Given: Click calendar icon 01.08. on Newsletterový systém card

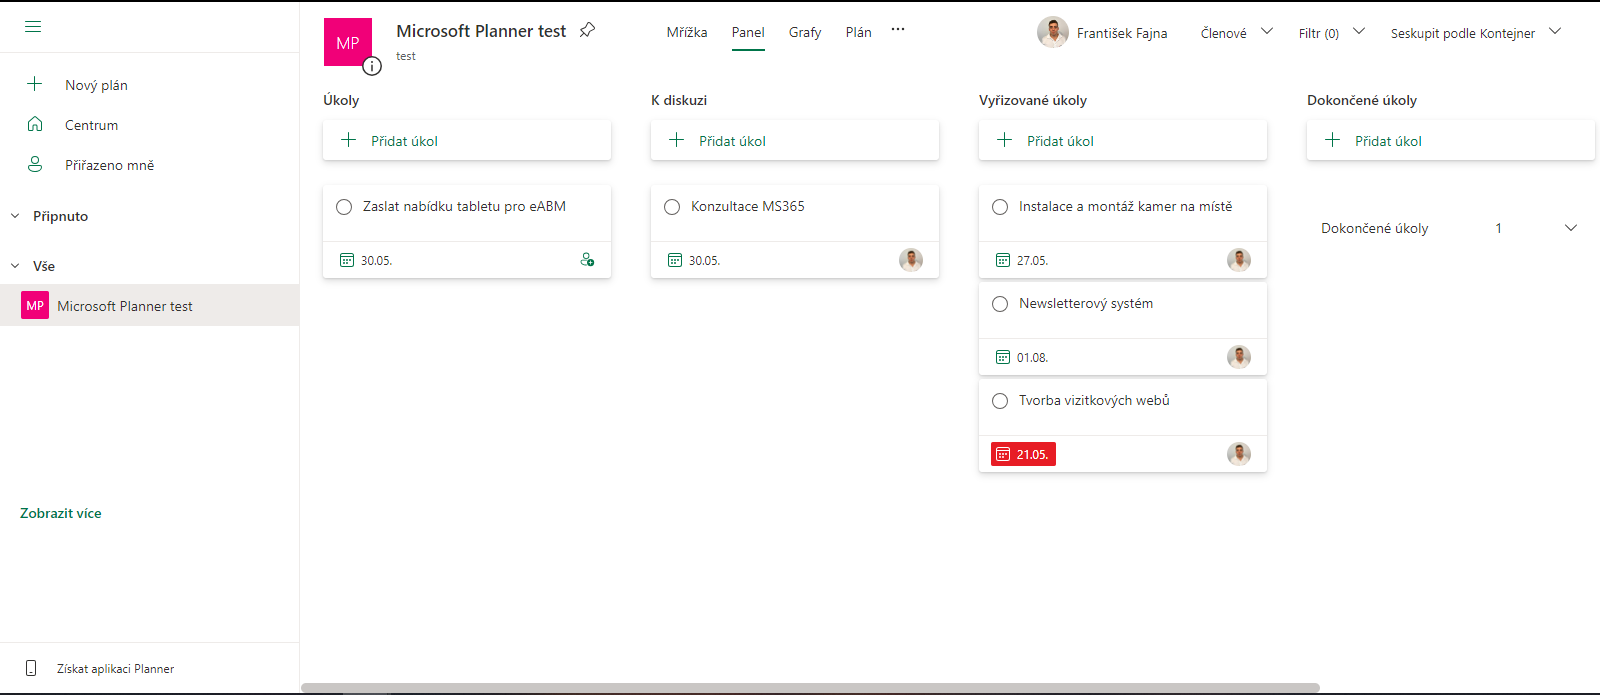Looking at the screenshot, I should (x=1003, y=357).
